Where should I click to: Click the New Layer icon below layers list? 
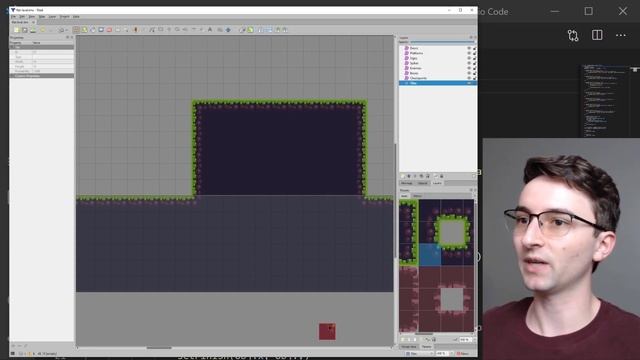click(402, 176)
